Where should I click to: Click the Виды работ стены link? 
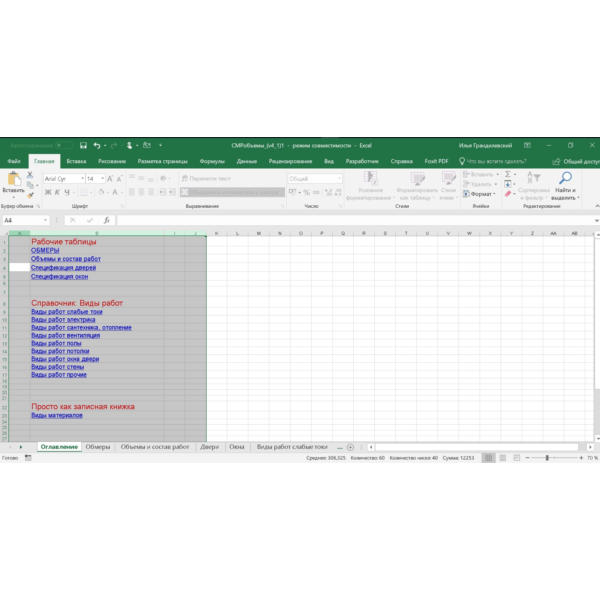tap(57, 367)
